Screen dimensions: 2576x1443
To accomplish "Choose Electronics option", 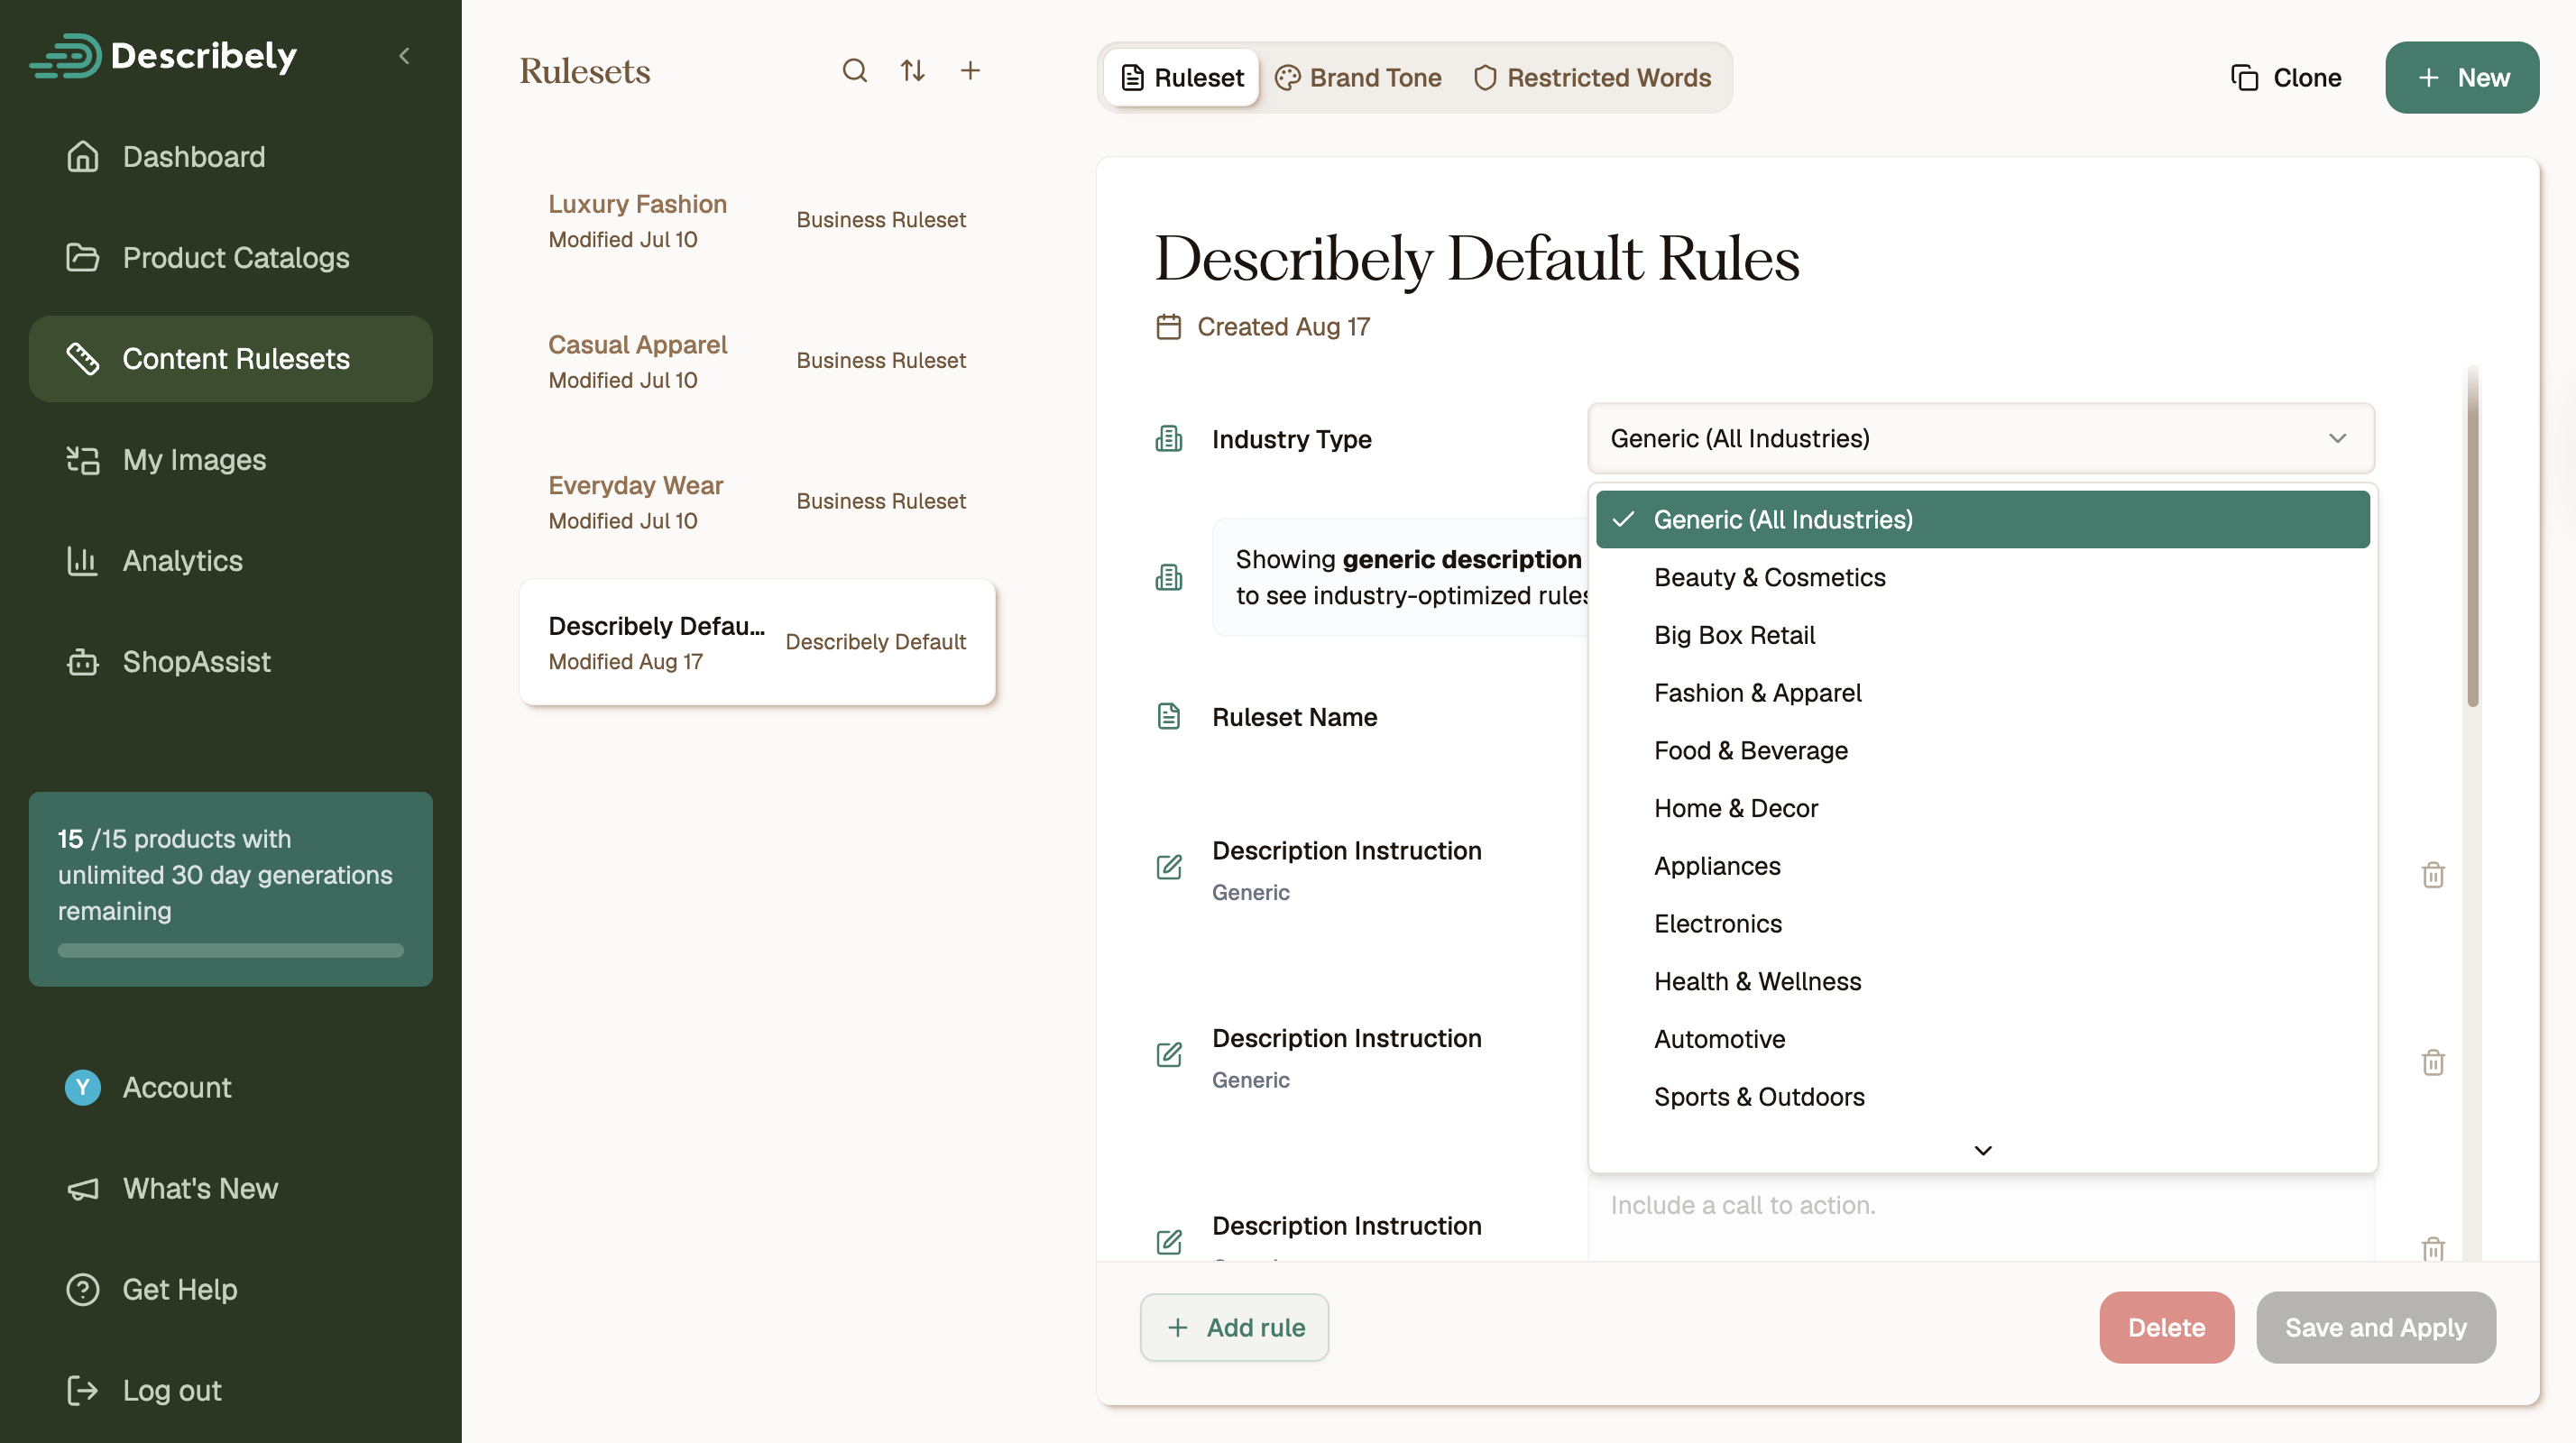I will (1982, 924).
